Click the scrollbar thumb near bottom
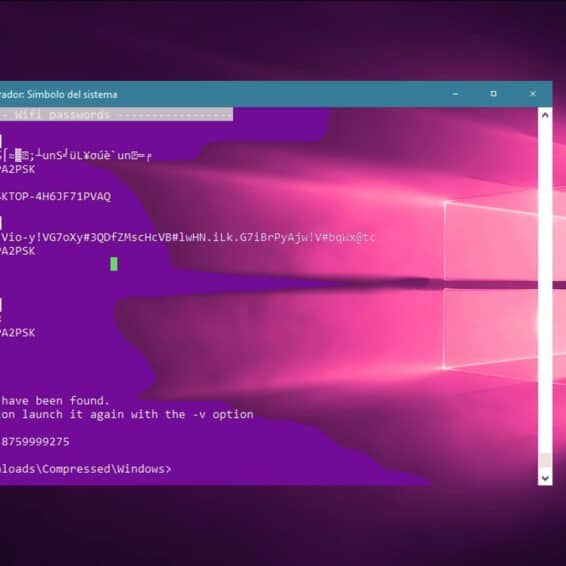 (x=545, y=461)
